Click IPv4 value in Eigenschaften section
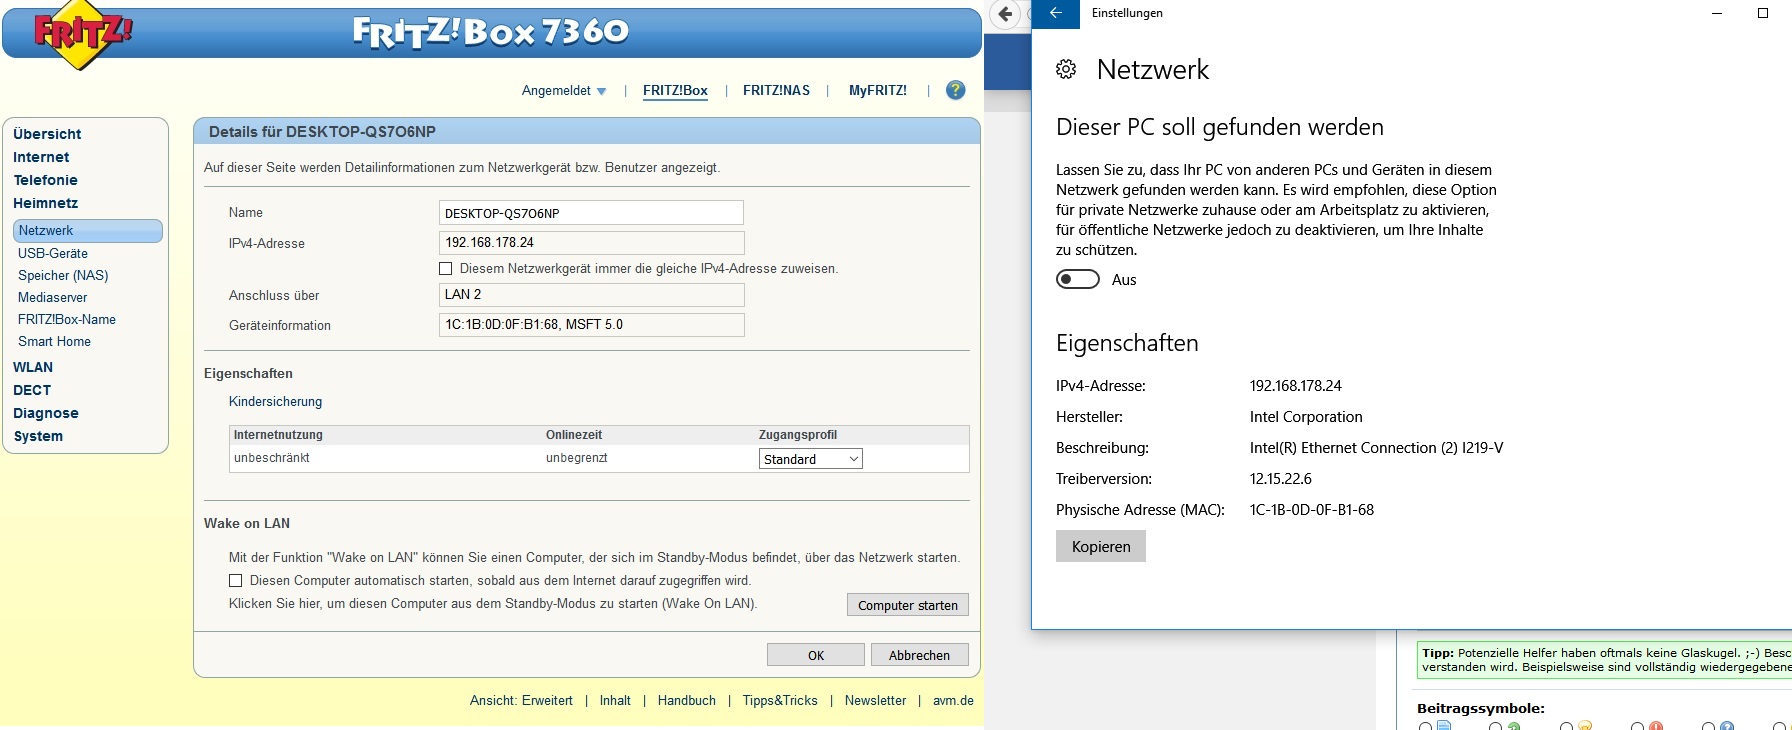Image resolution: width=1792 pixels, height=730 pixels. coord(1296,386)
